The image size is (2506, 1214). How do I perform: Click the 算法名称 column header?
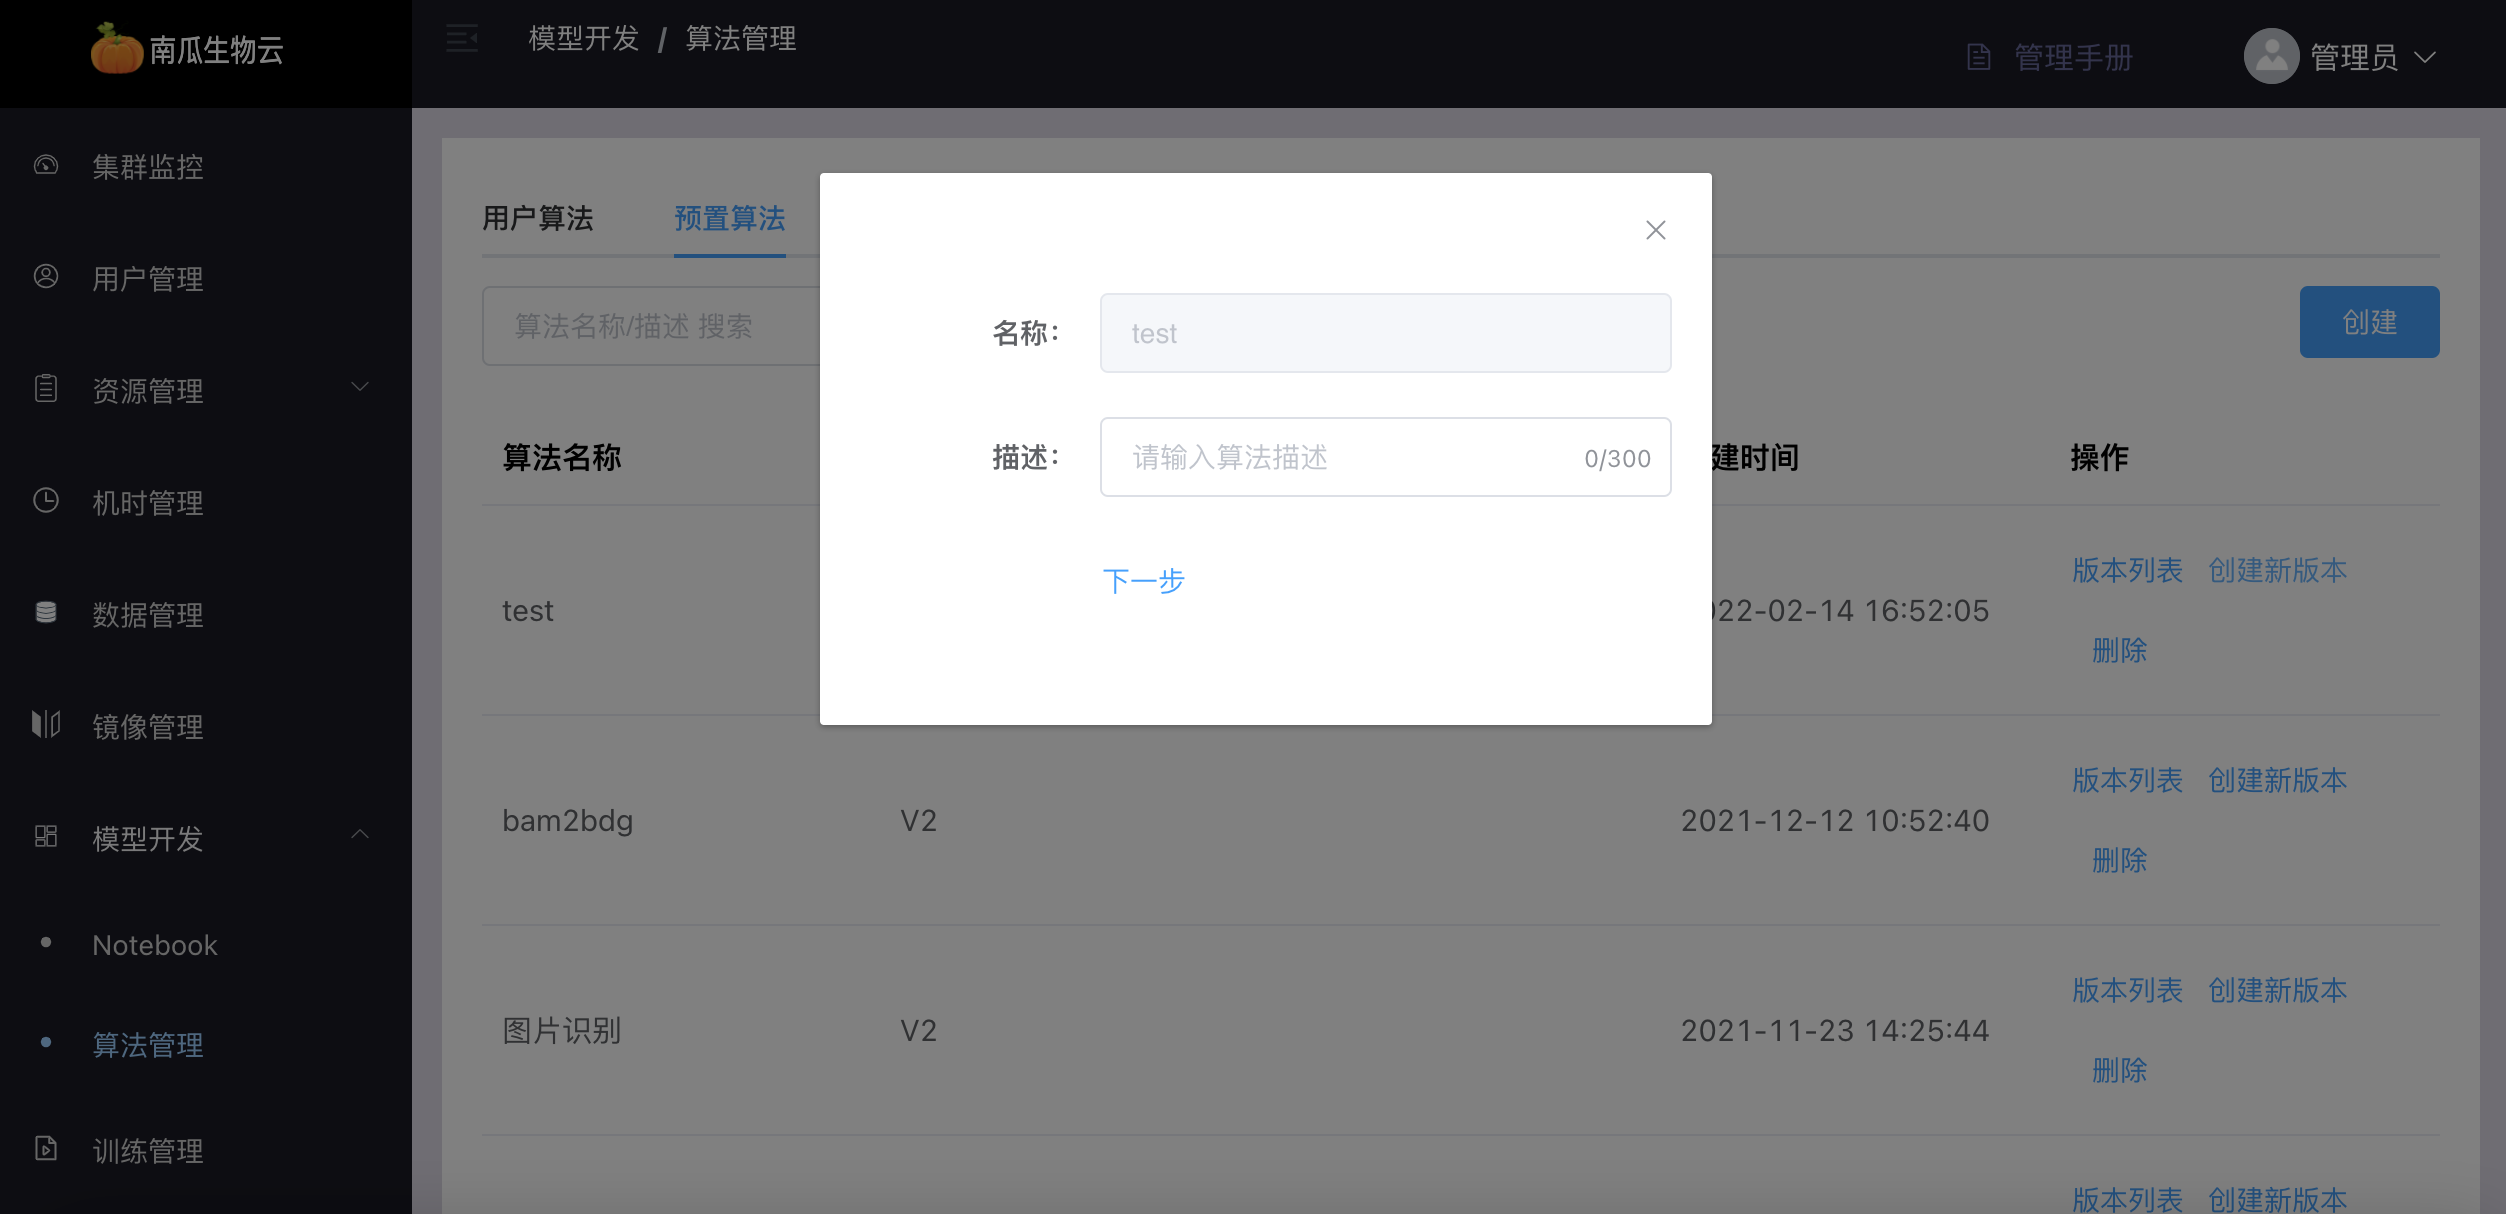click(562, 458)
